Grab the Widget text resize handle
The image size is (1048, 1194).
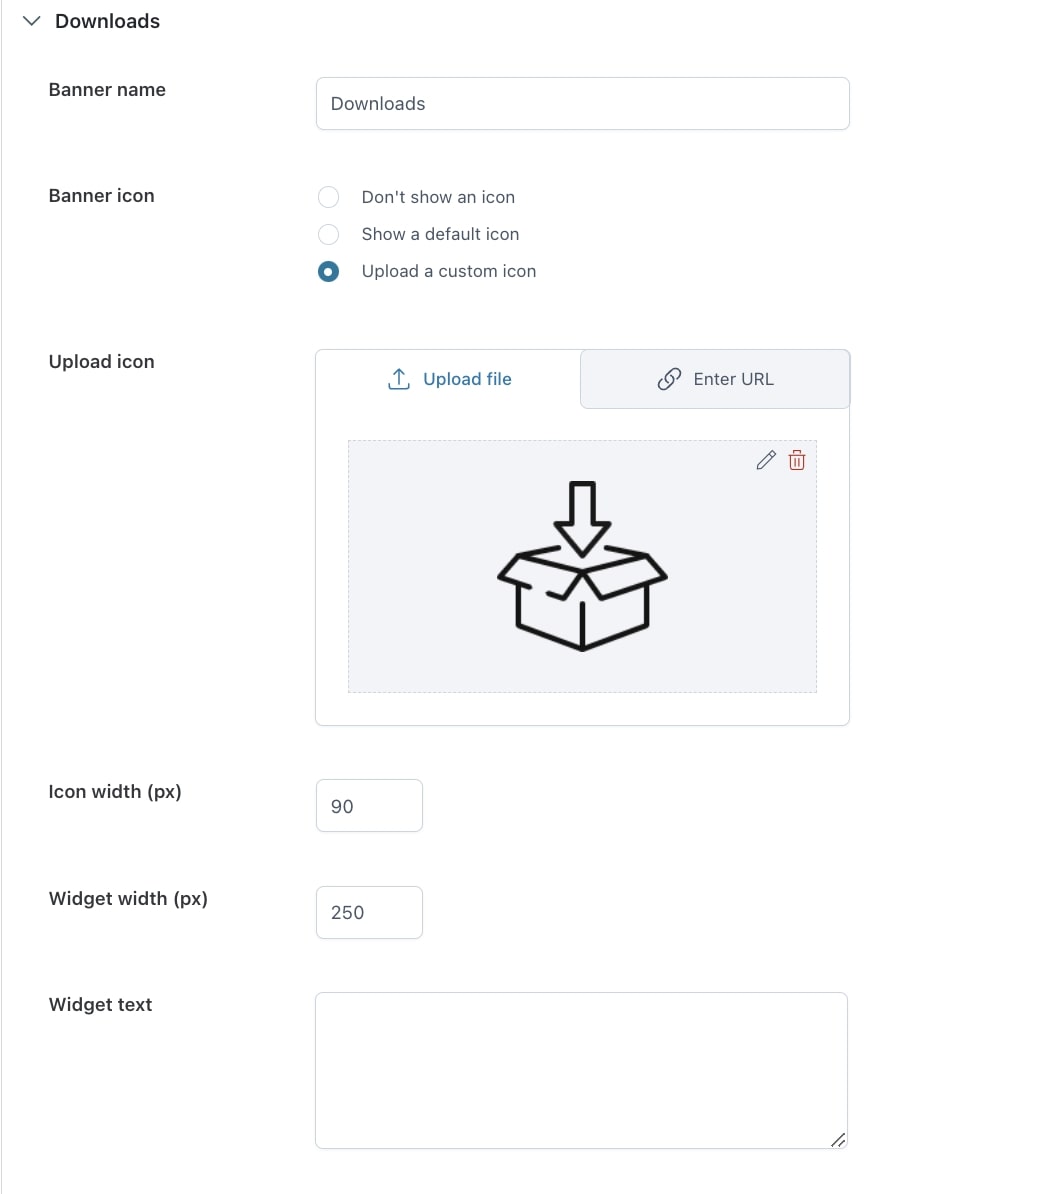pos(839,1140)
